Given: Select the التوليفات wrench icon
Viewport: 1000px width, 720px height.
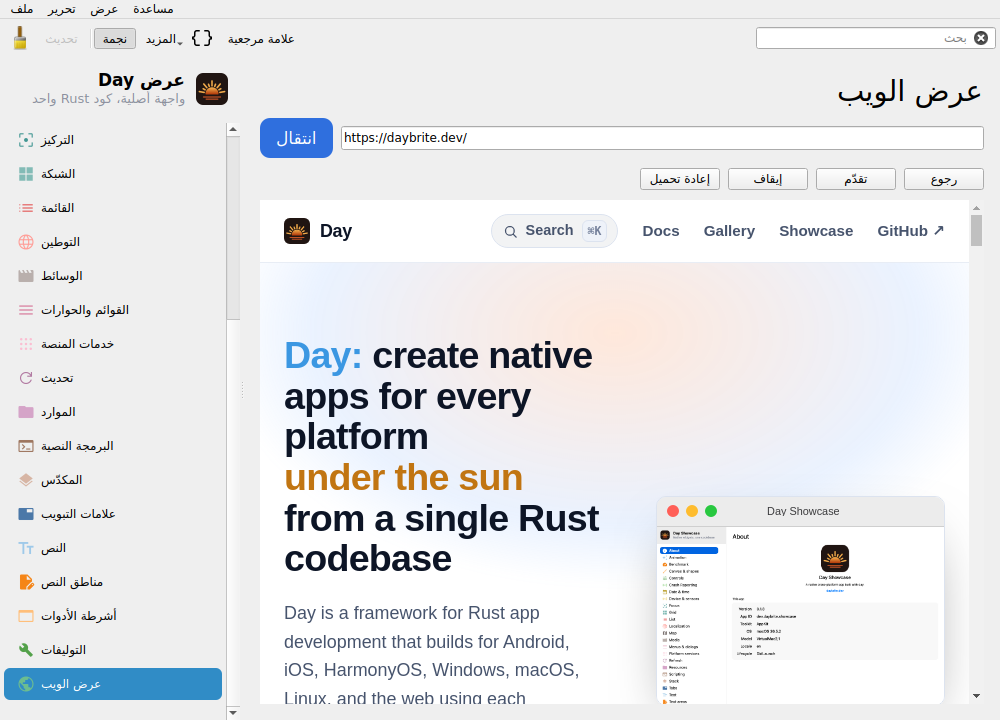Looking at the screenshot, I should [x=26, y=650].
